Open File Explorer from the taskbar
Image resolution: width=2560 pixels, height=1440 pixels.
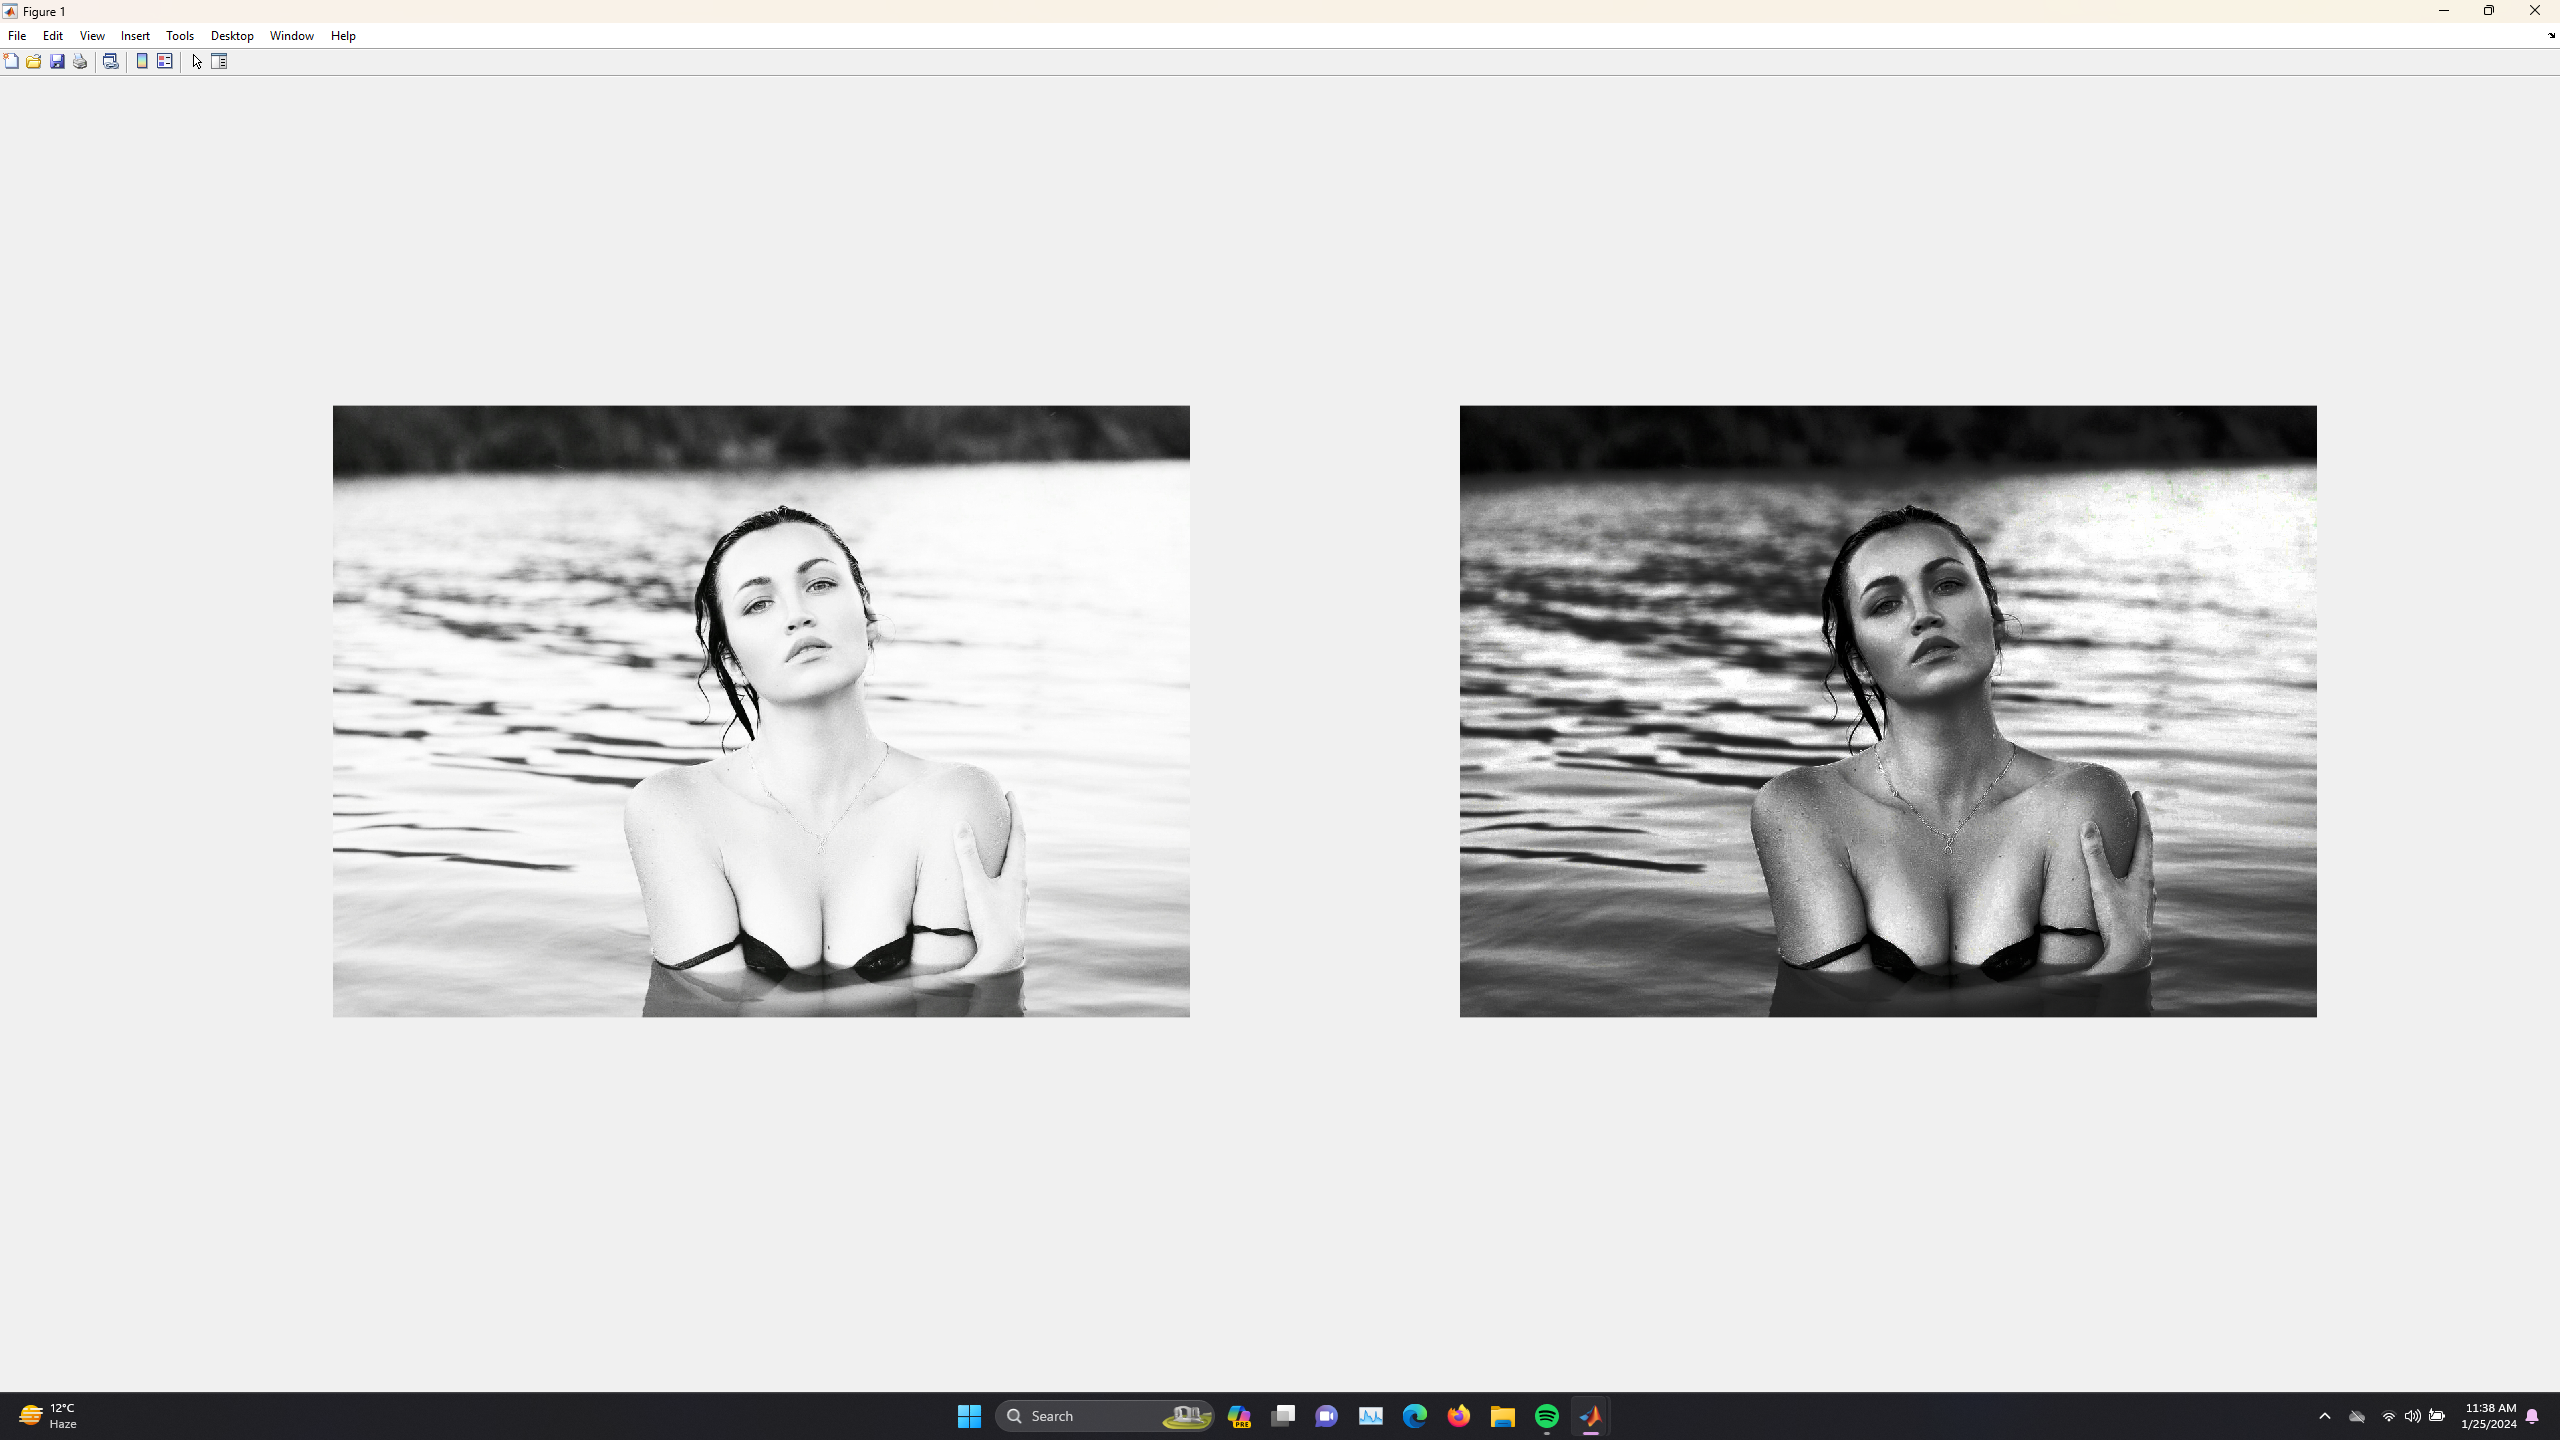click(x=1502, y=1415)
